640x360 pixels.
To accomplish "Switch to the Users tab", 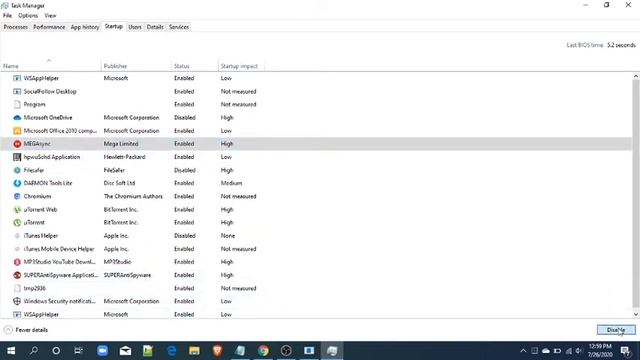I will tap(135, 27).
